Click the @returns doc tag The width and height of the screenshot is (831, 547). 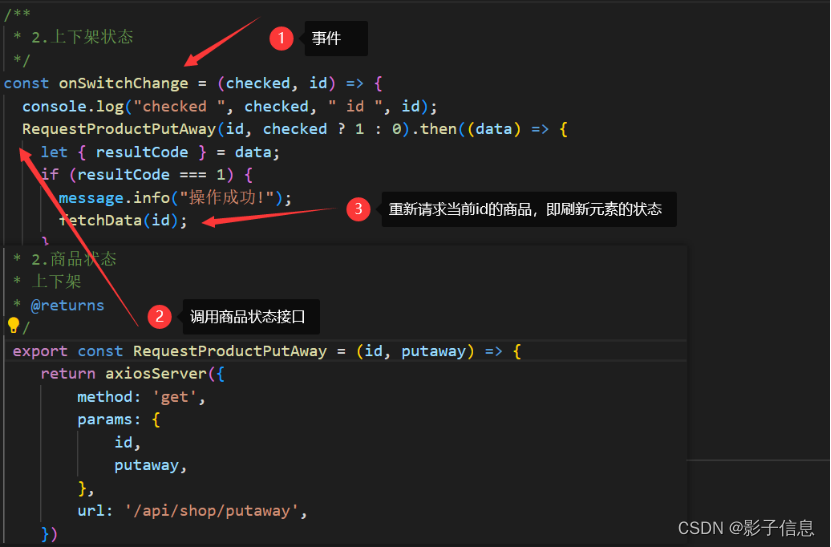(x=67, y=305)
